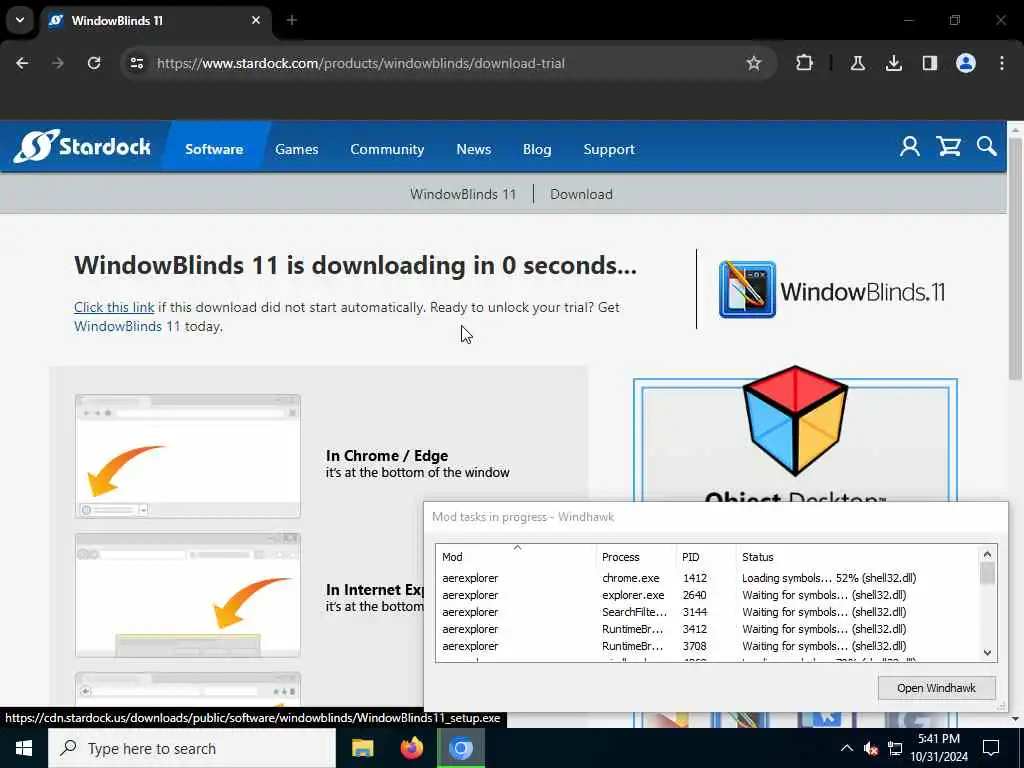Click the Open Windhawk button
Viewport: 1024px width, 768px height.
pos(936,688)
